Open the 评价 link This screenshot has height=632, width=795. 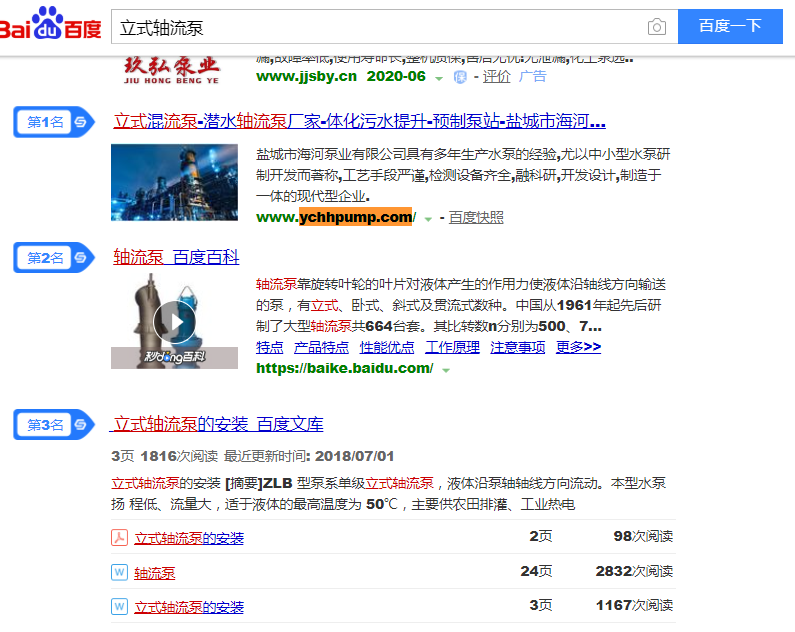point(496,77)
